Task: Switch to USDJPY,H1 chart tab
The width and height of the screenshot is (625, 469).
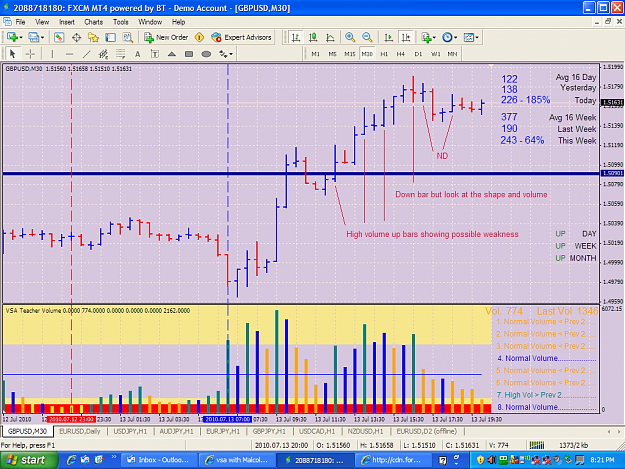Action: [130, 431]
